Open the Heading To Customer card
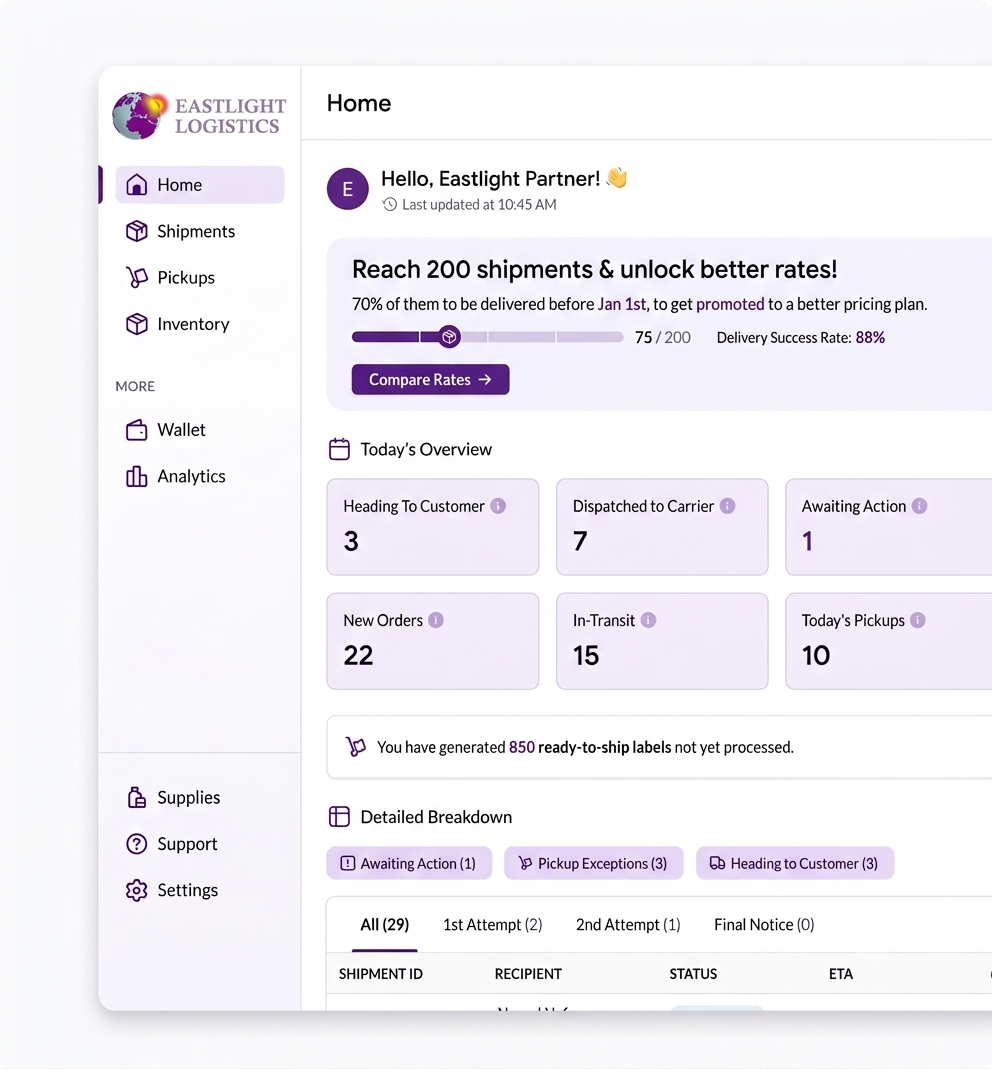This screenshot has height=1069, width=992. point(433,527)
